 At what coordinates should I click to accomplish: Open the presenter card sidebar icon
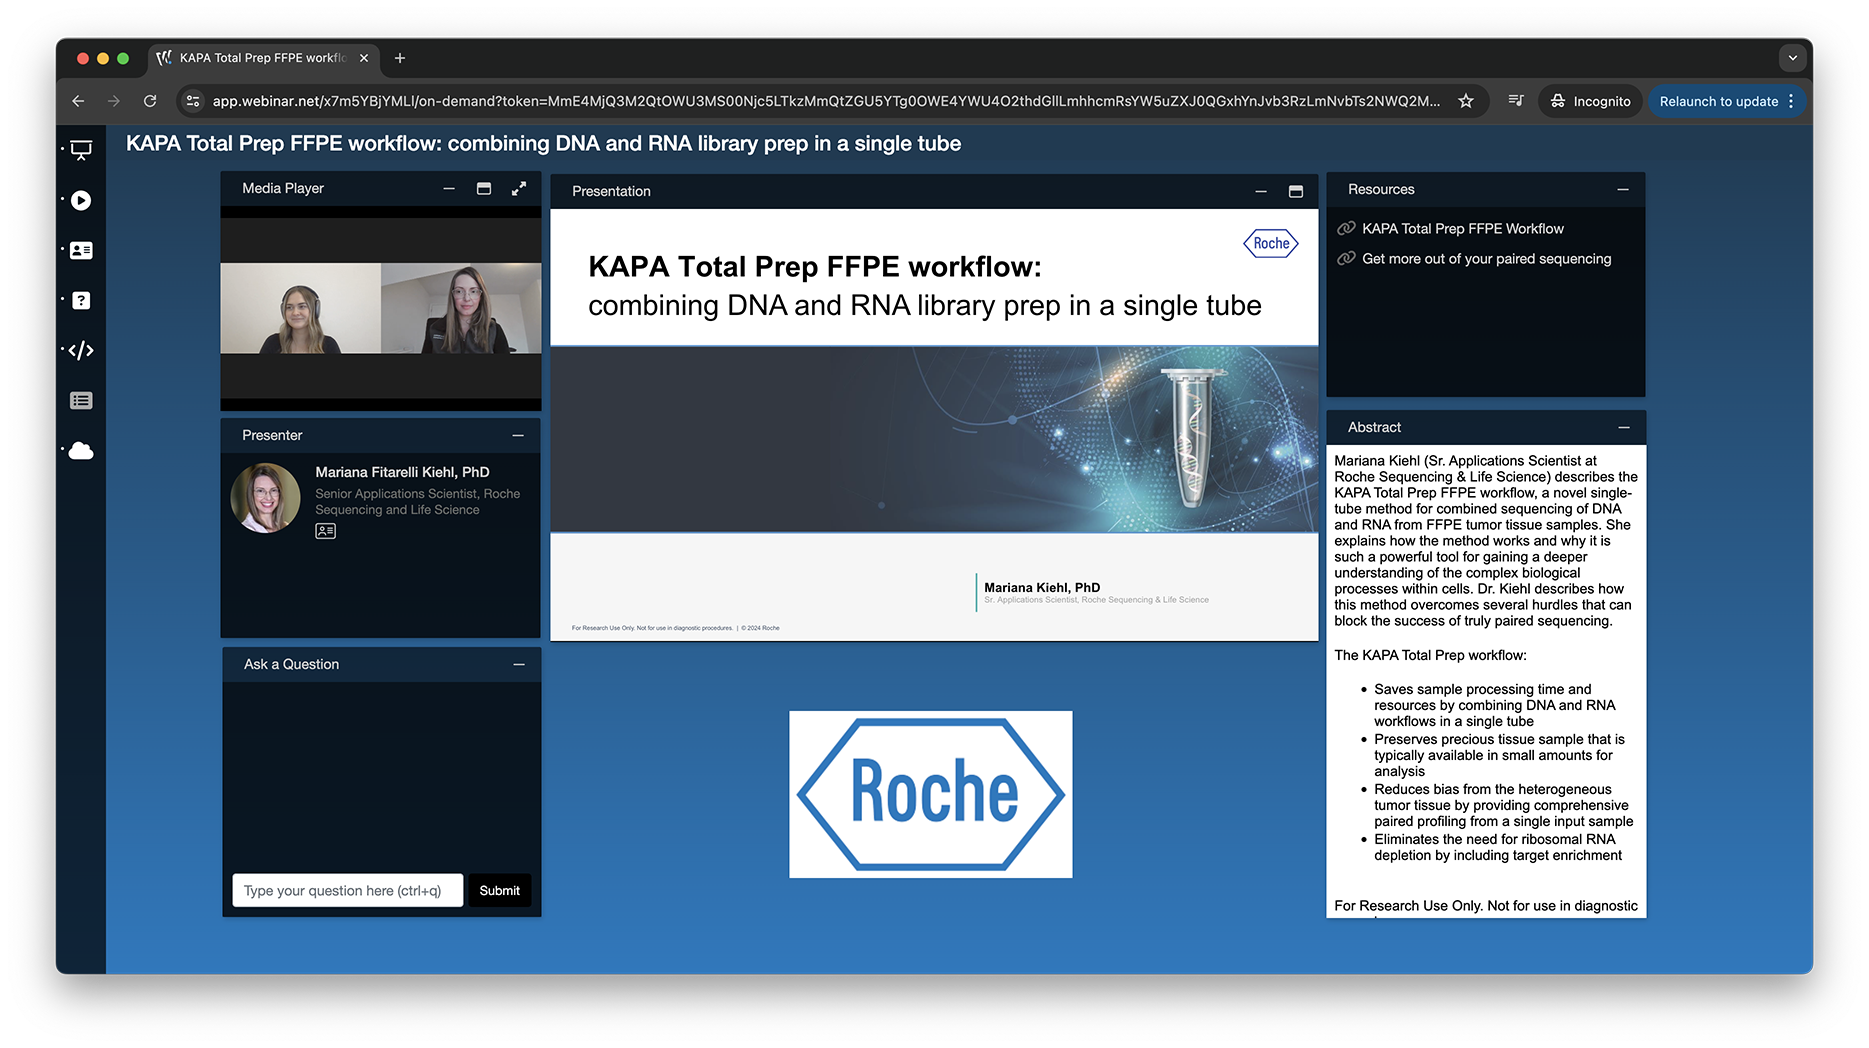[x=81, y=250]
